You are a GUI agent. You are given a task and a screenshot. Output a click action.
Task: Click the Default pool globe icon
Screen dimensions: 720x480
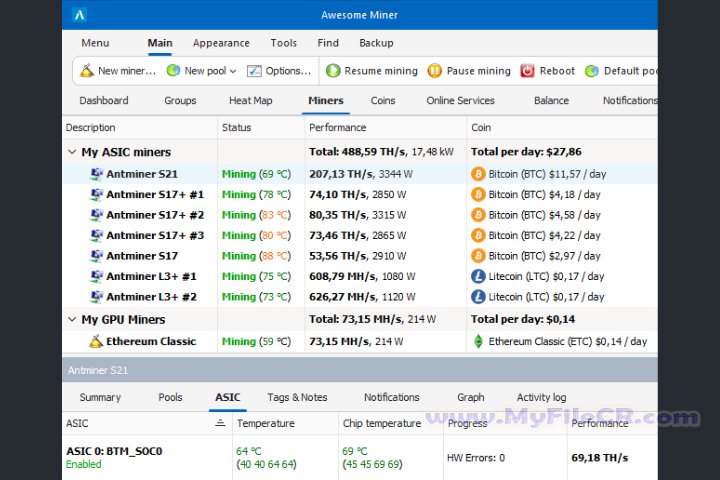[591, 71]
